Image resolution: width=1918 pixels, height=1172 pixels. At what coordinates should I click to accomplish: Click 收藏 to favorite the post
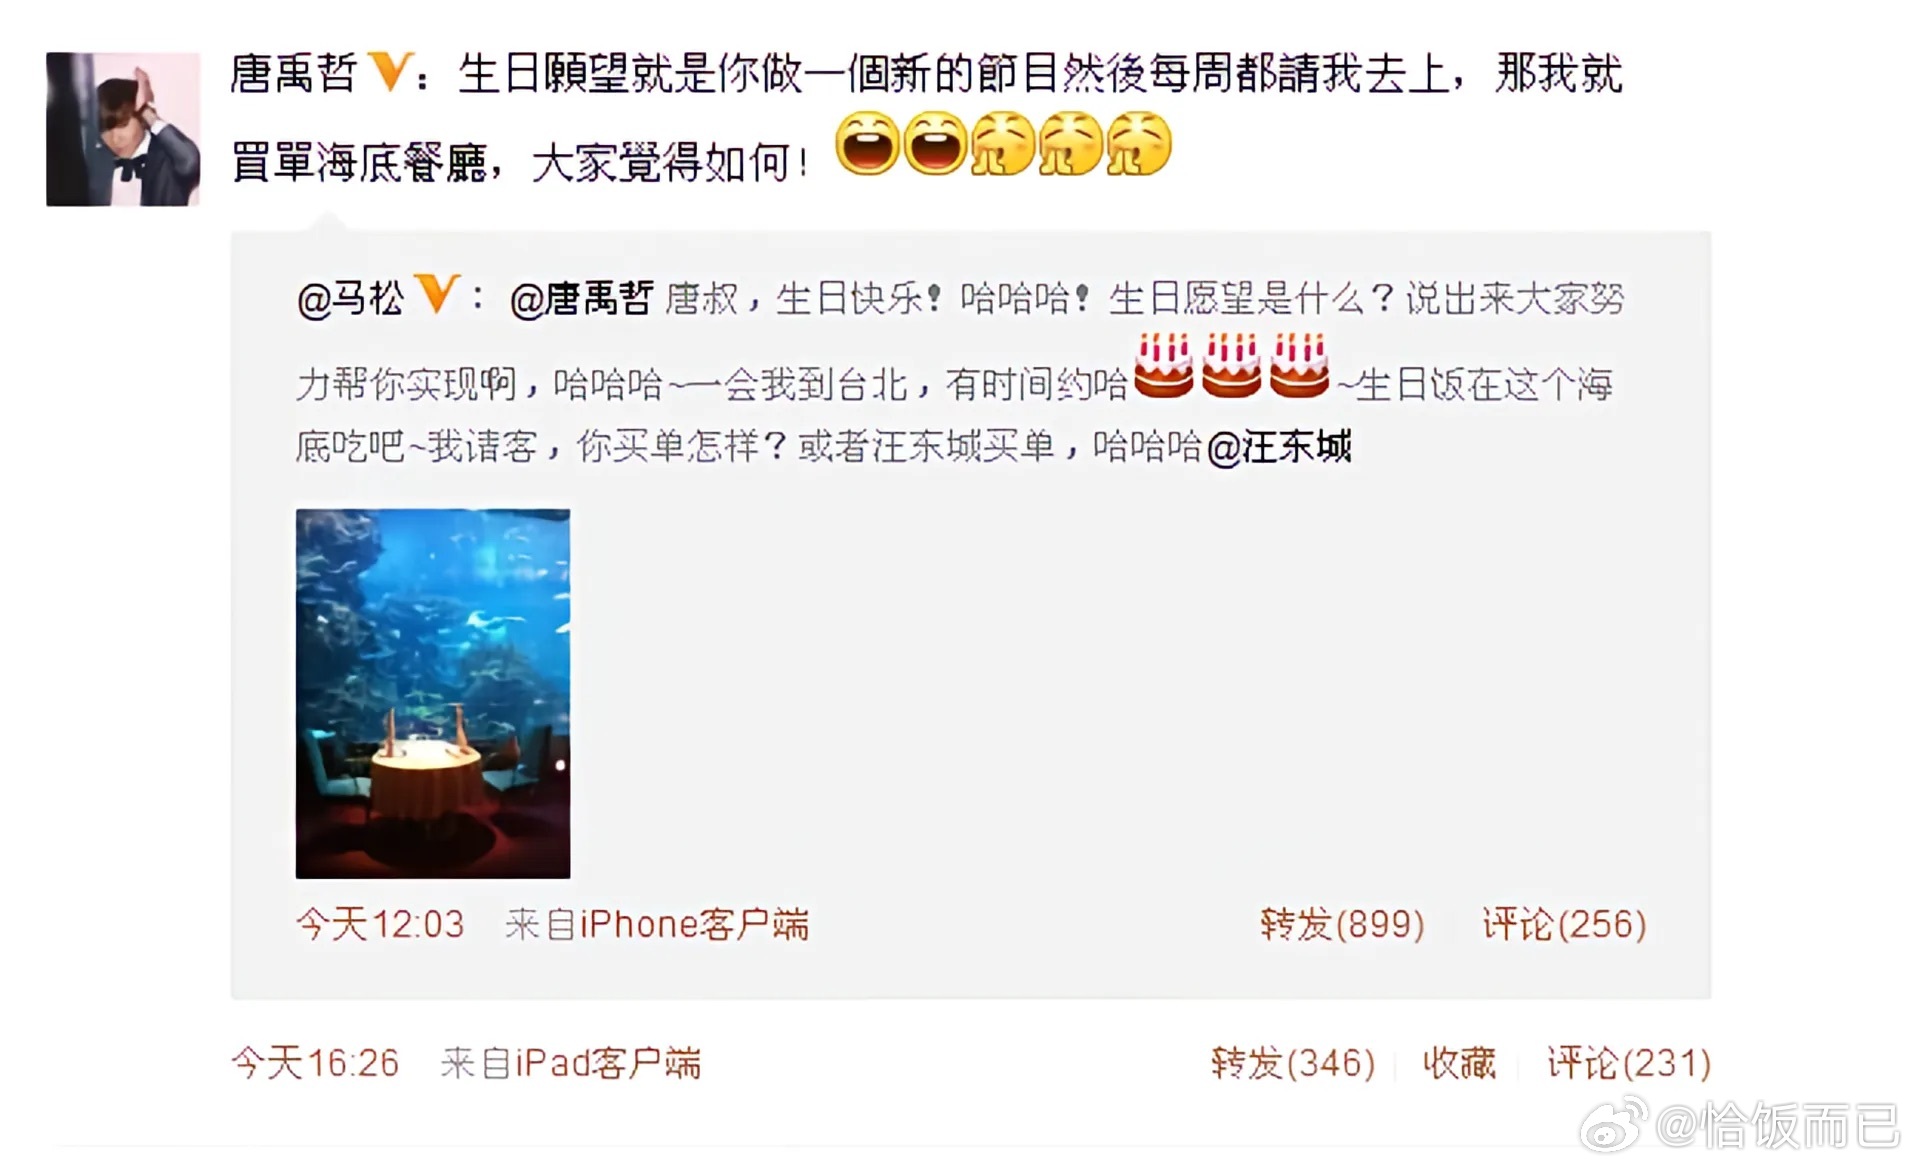1459,1062
